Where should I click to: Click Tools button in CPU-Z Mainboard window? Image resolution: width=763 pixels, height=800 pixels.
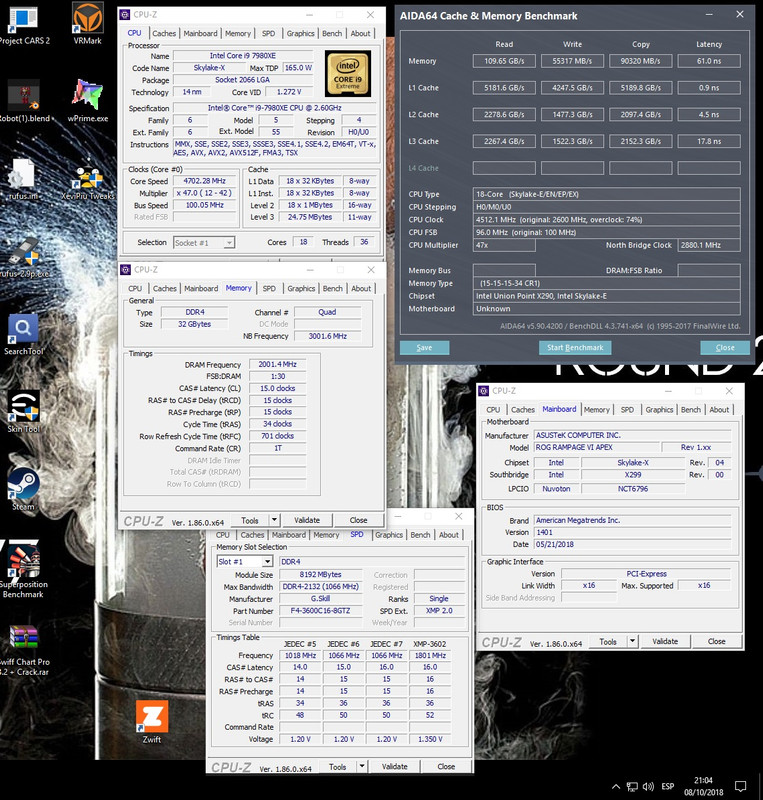point(608,641)
